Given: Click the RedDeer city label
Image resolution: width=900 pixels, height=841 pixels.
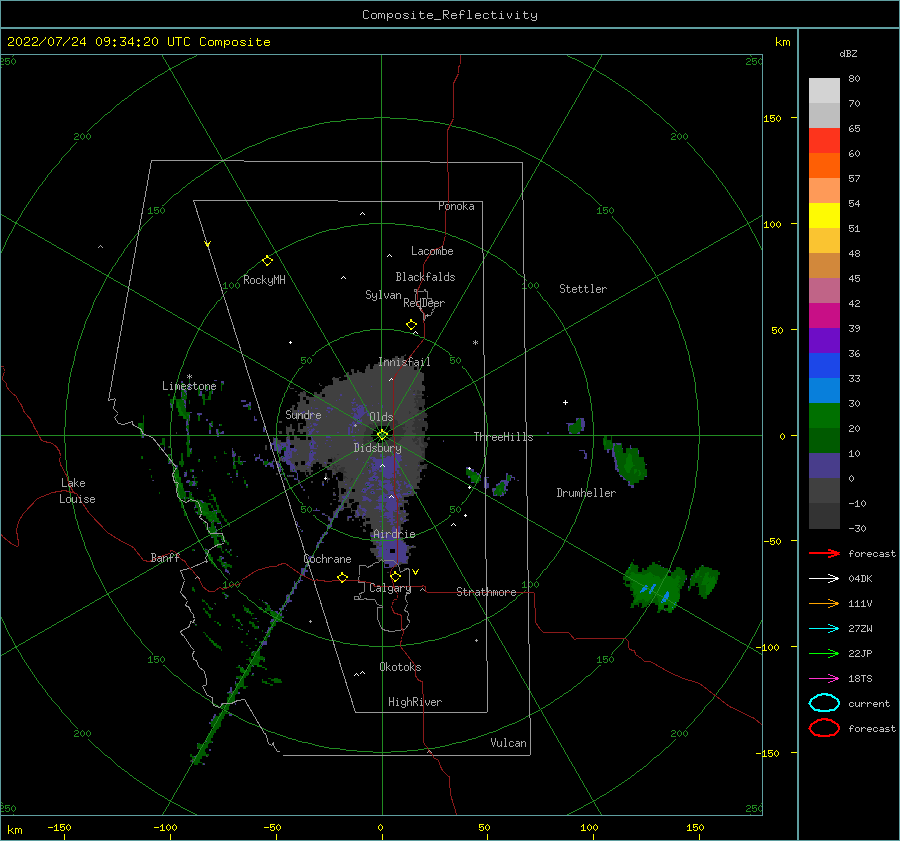Looking at the screenshot, I should point(424,303).
